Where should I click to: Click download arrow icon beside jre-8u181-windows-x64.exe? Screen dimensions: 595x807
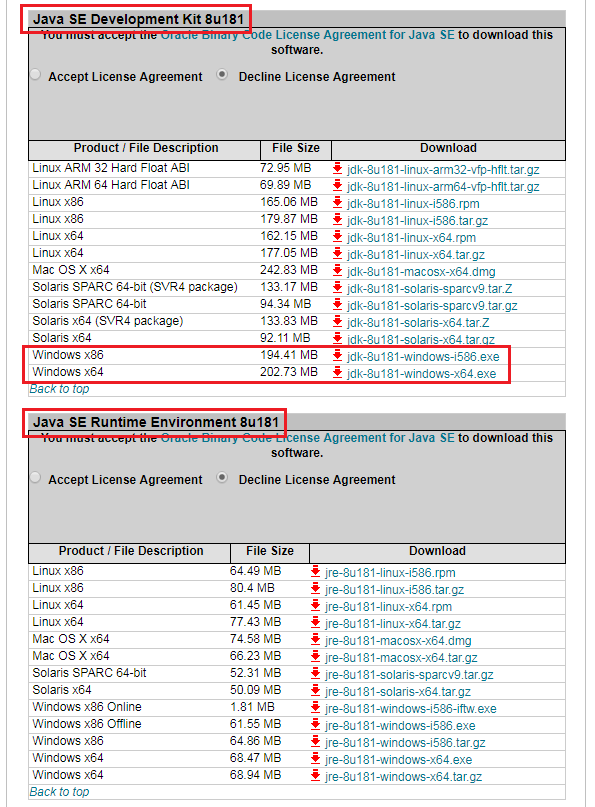pyautogui.click(x=316, y=758)
